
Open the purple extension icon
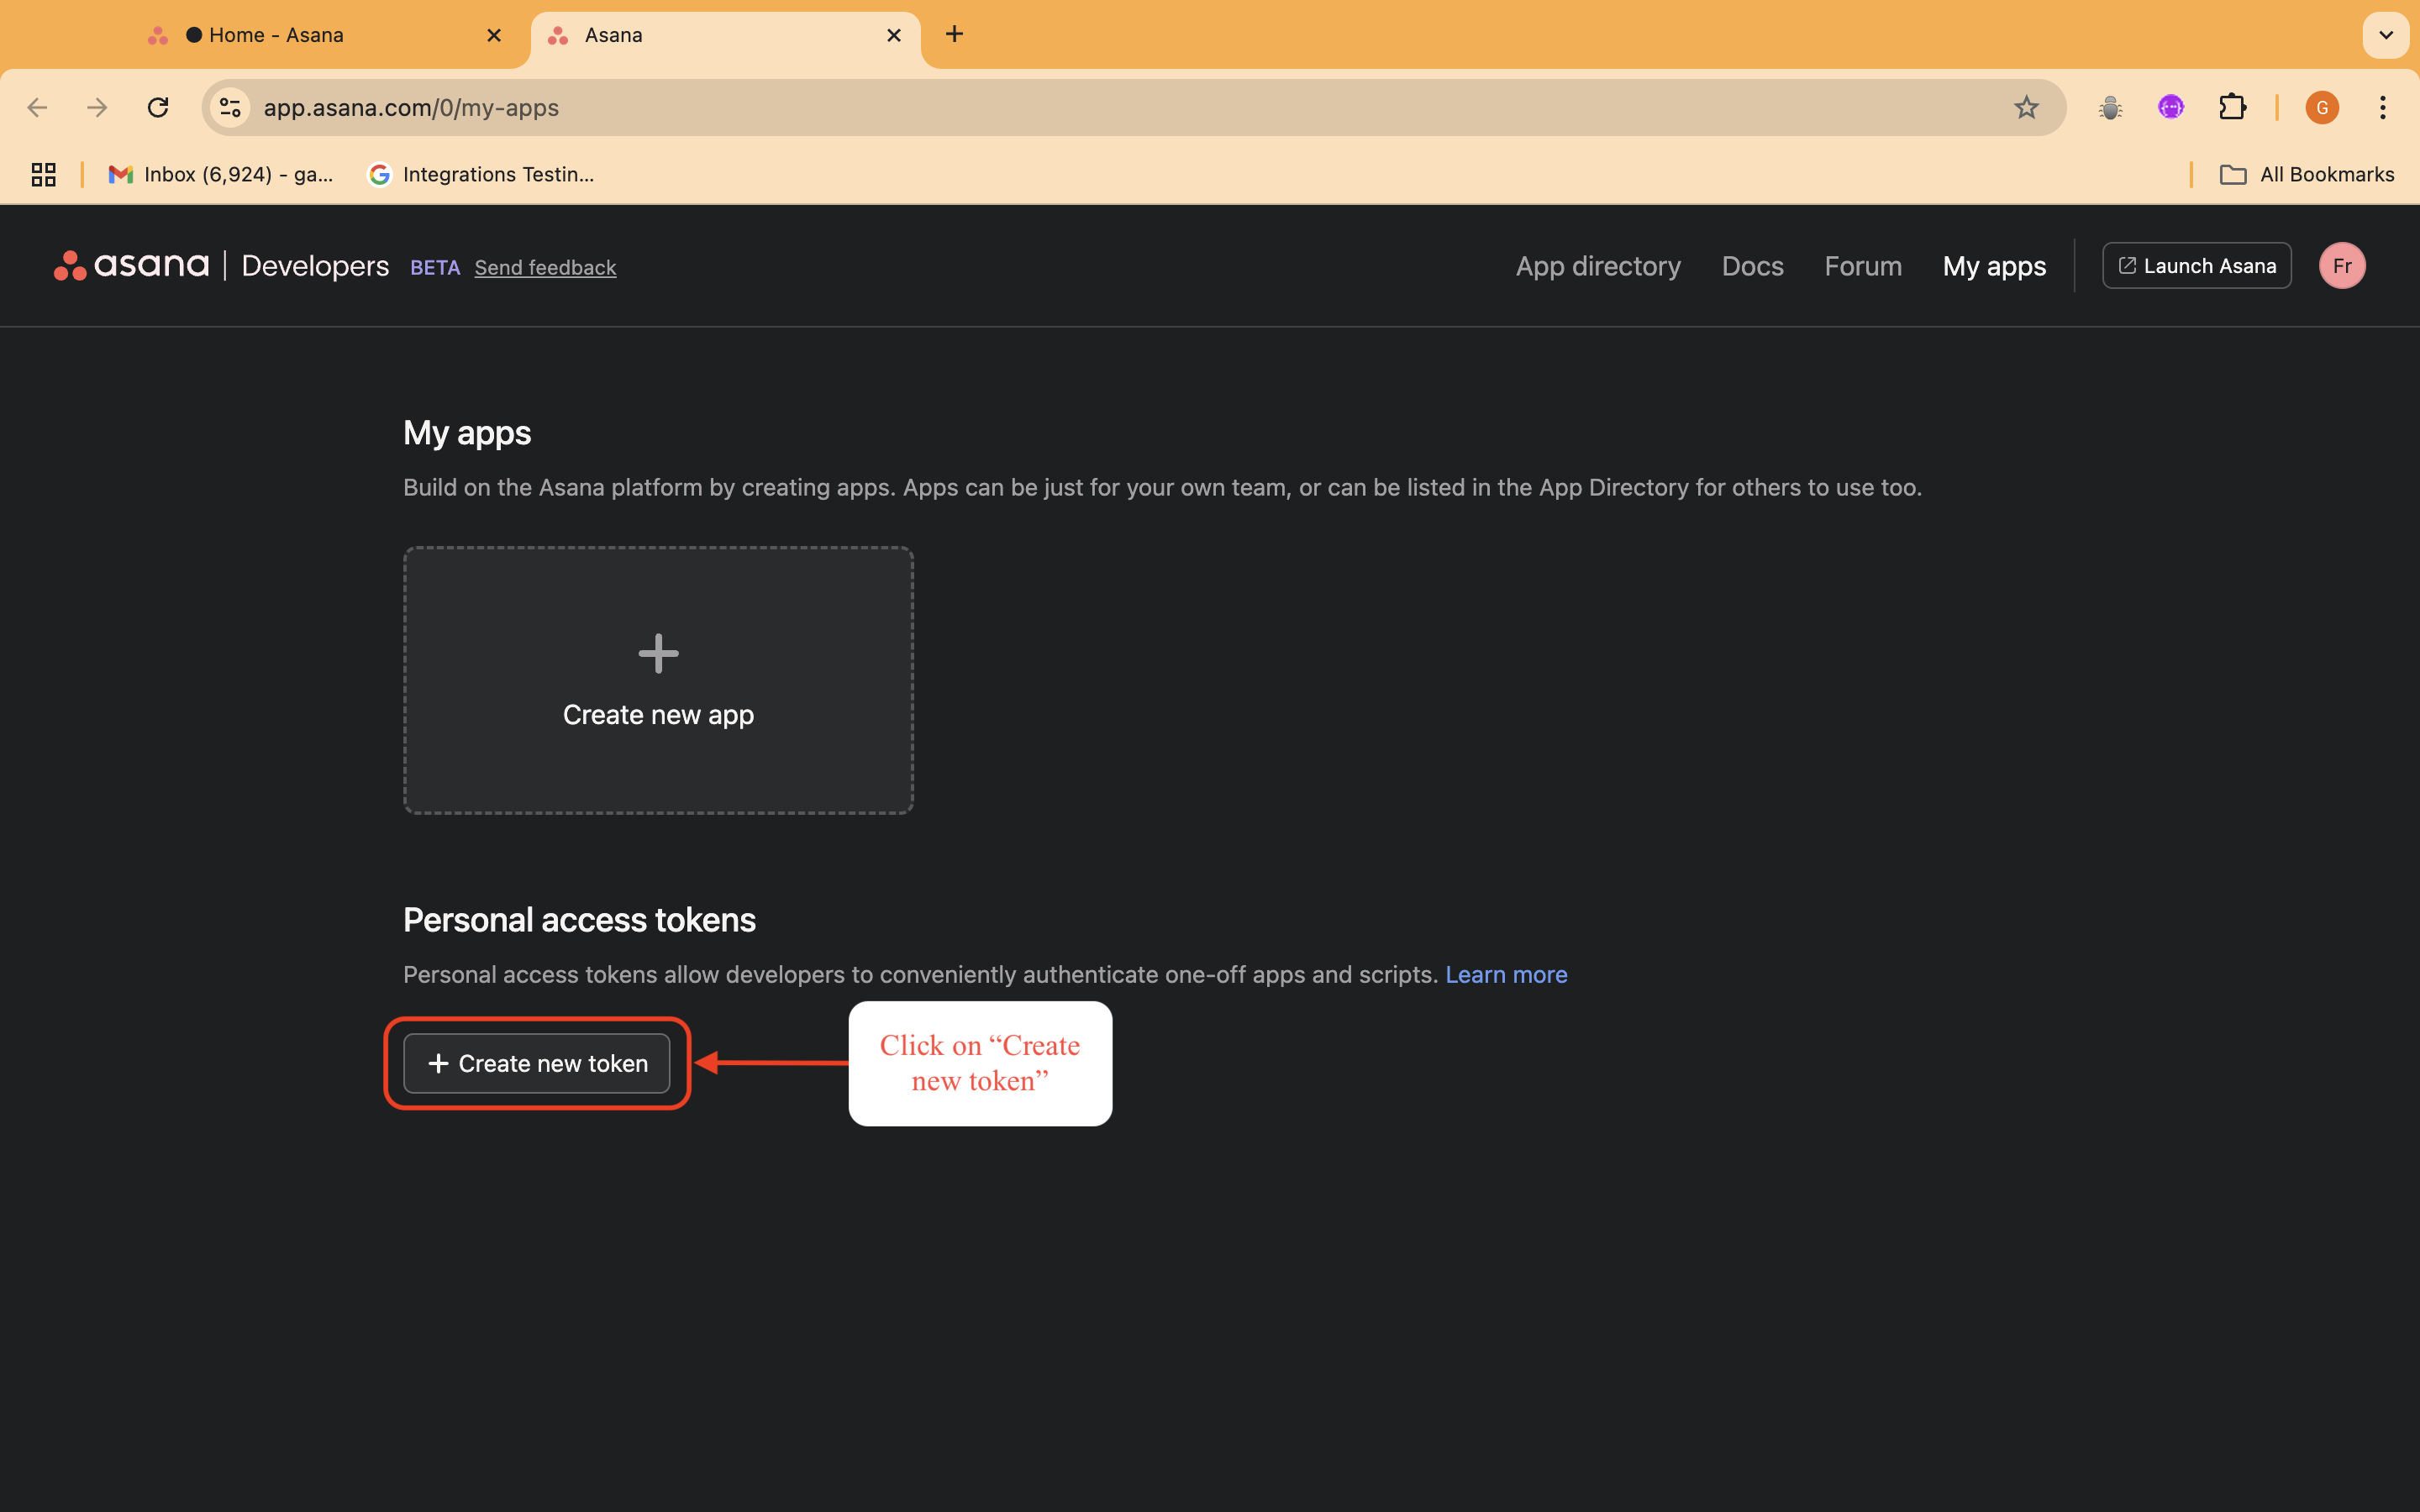tap(2170, 107)
